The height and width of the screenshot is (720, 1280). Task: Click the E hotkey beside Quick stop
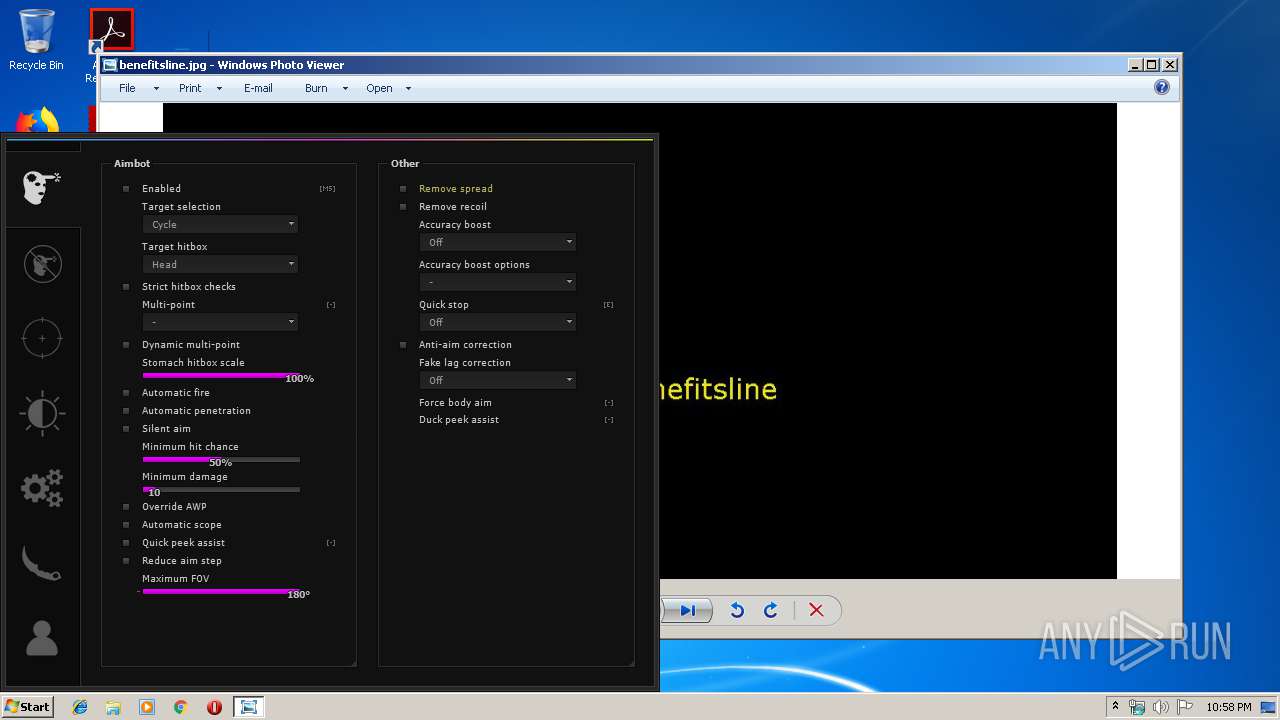pos(608,304)
